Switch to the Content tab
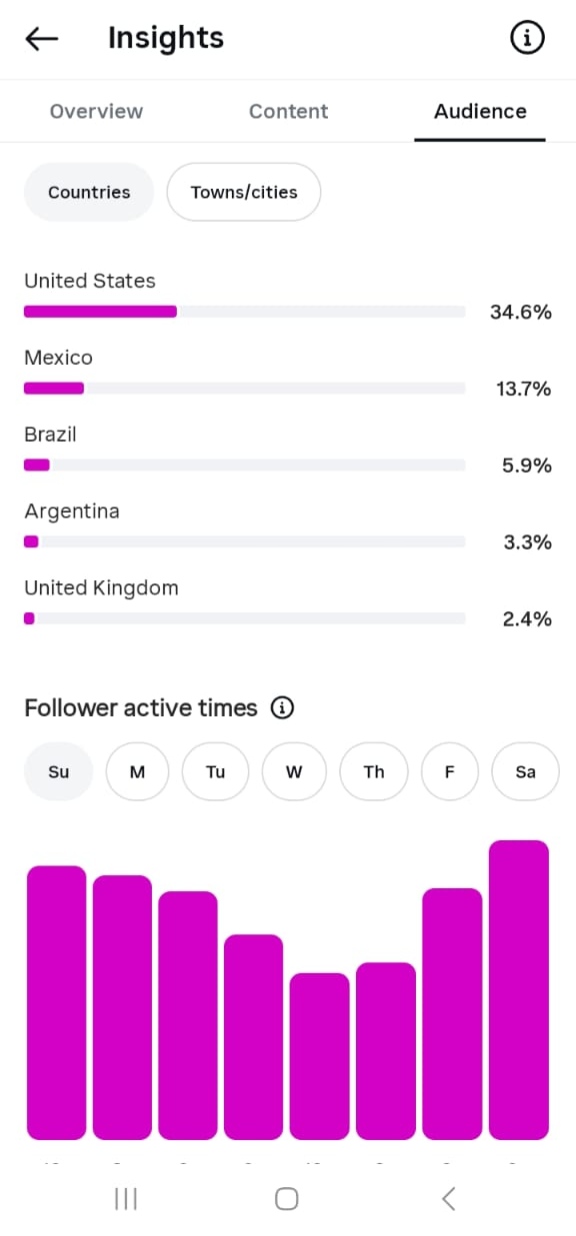576x1236 pixels. tap(288, 111)
